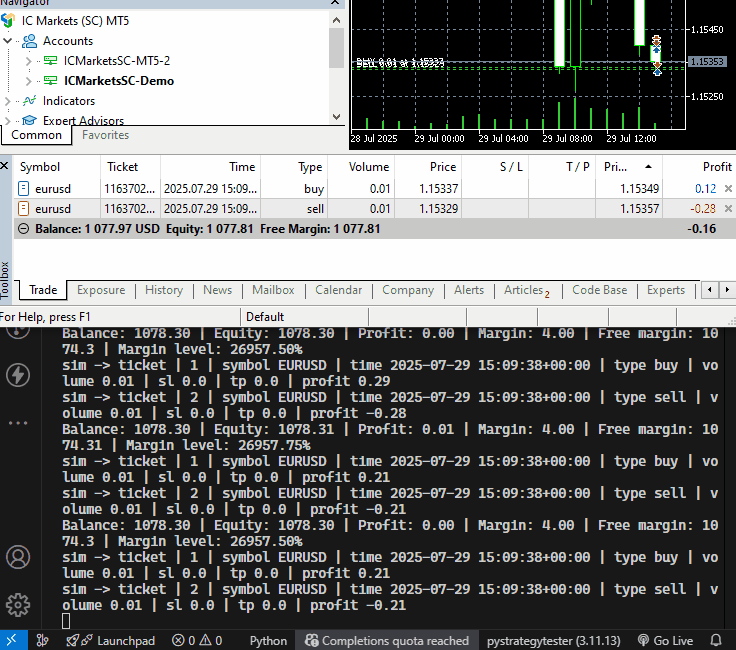Open the Trade tab
Image resolution: width=736 pixels, height=650 pixels.
point(43,290)
